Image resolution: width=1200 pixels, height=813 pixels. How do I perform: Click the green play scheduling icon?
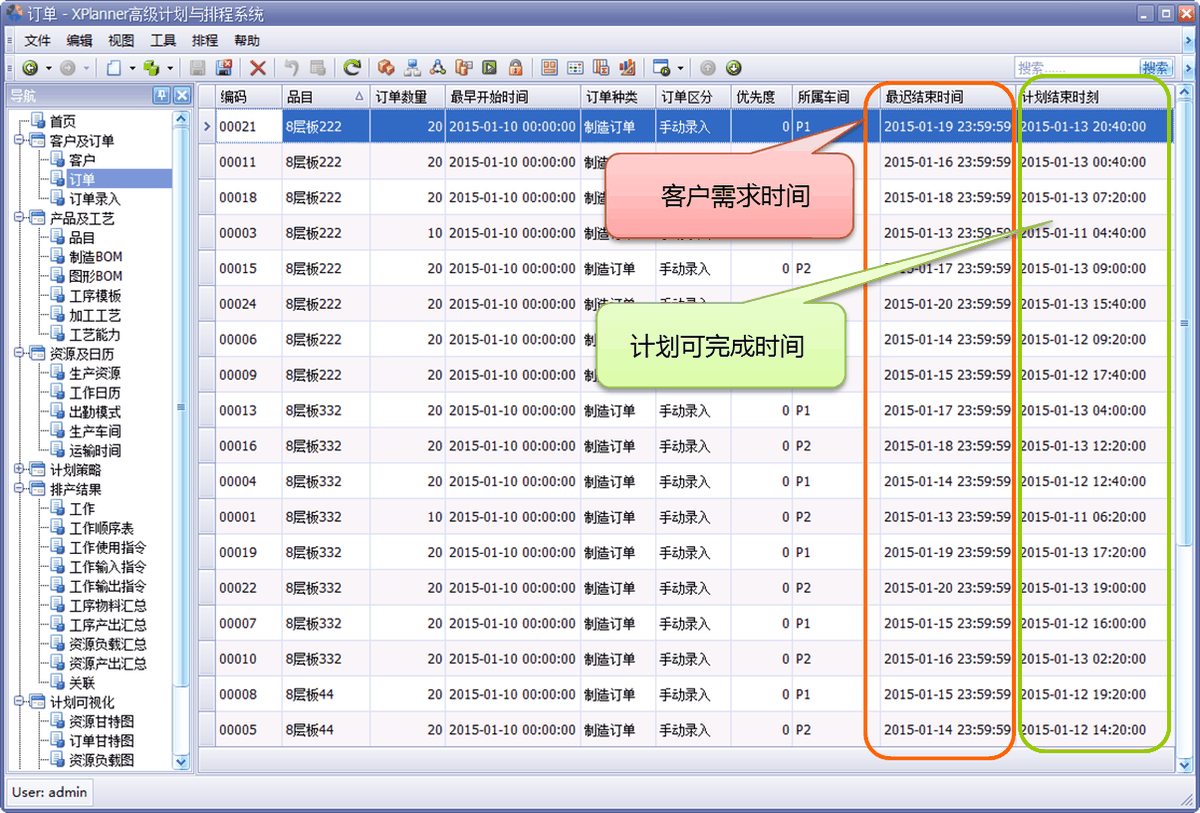tap(490, 68)
